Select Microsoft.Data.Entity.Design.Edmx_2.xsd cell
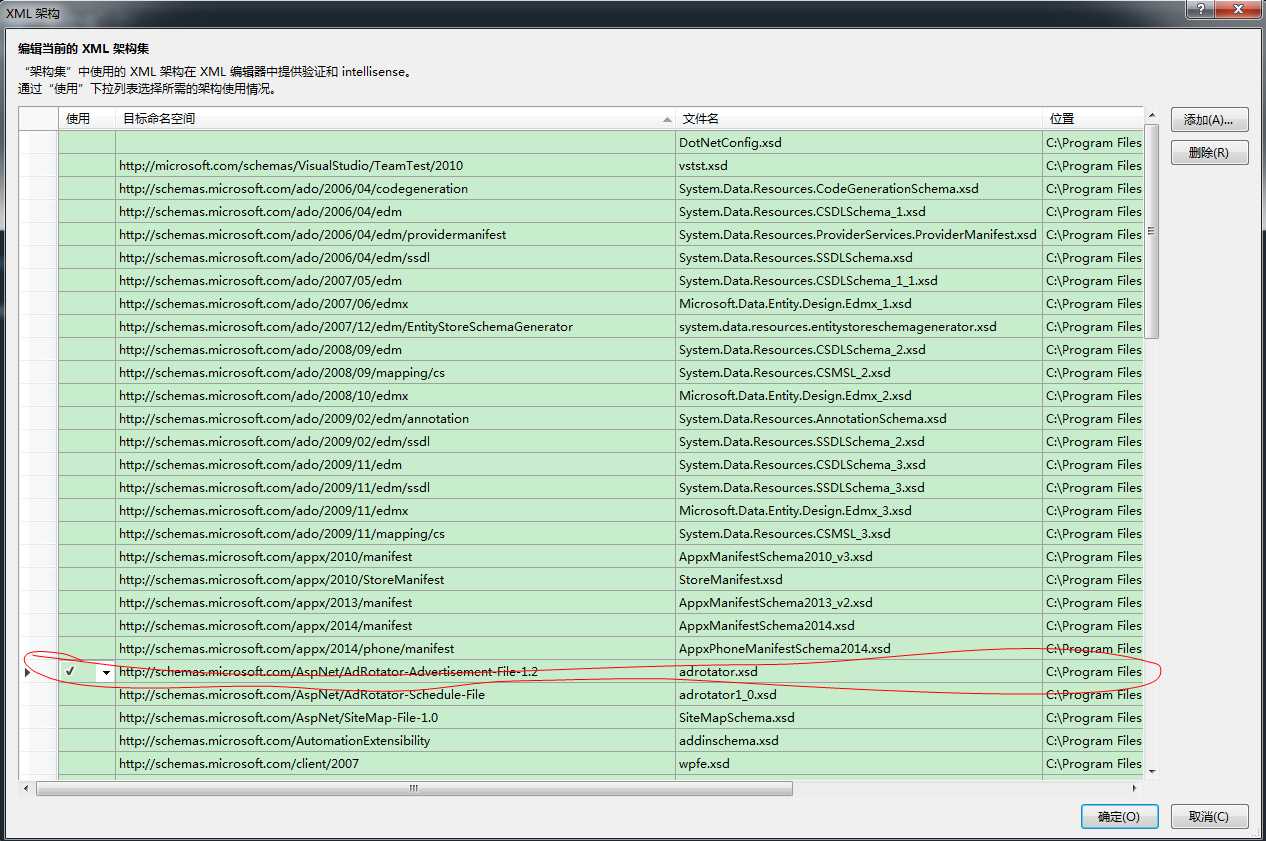The width and height of the screenshot is (1266, 841). pyautogui.click(x=859, y=396)
